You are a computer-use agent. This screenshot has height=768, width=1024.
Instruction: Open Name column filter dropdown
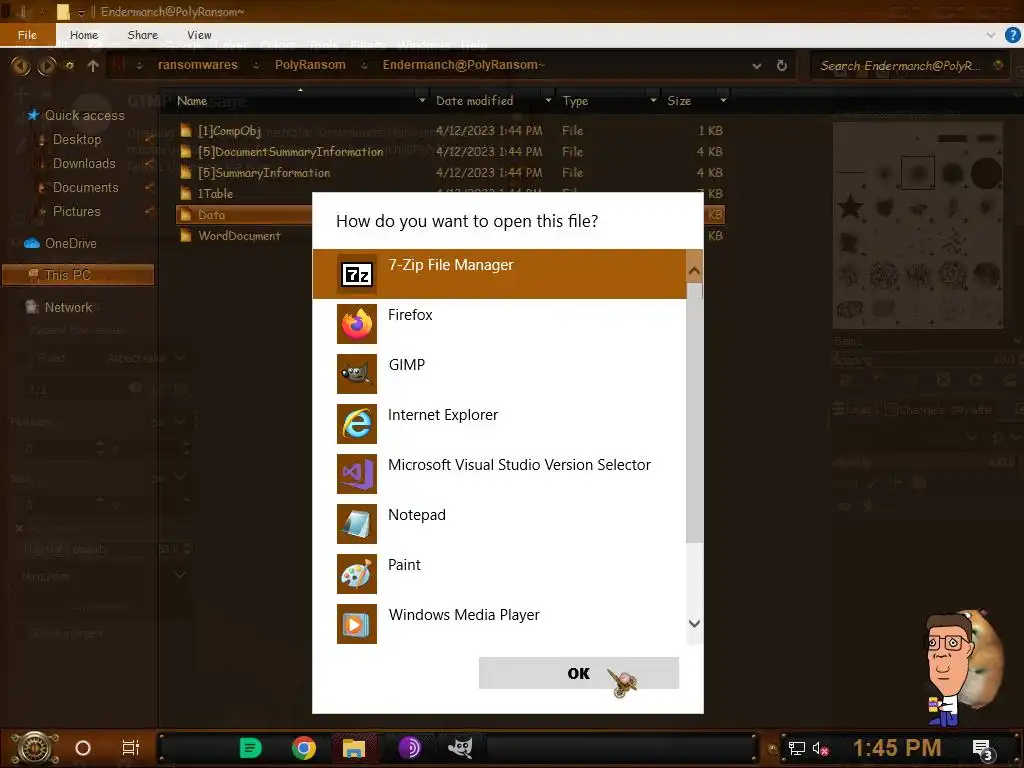pos(422,101)
